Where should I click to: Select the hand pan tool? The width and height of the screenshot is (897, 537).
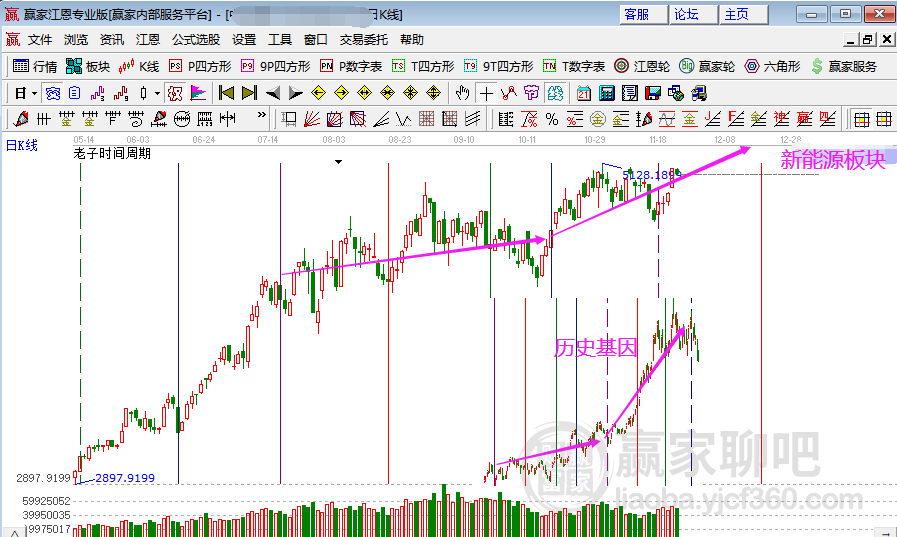click(462, 93)
